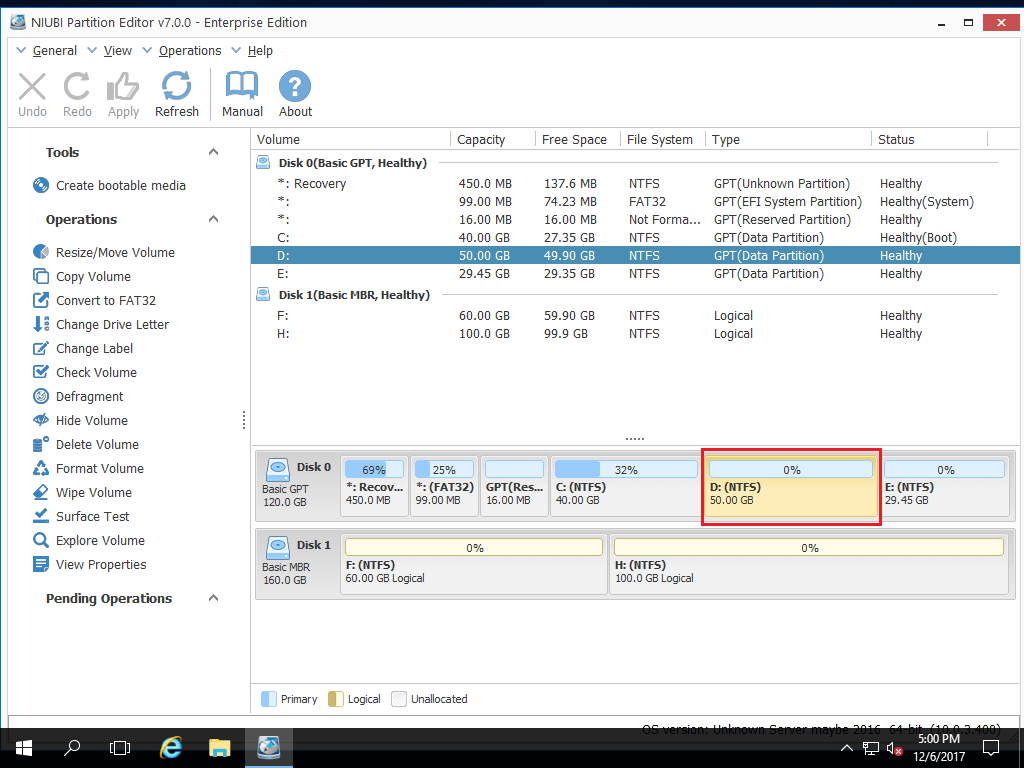Open Task View on the taskbar
This screenshot has width=1024, height=768.
(x=120, y=748)
